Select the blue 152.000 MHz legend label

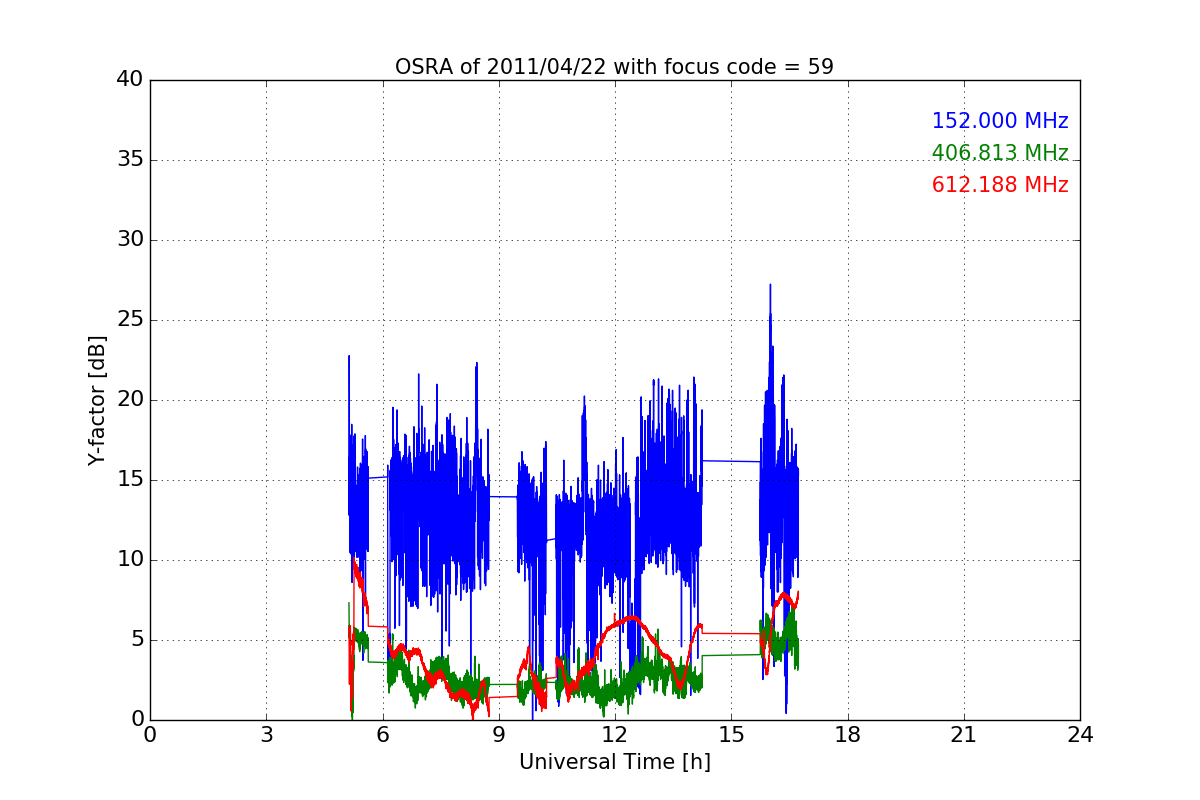[1000, 121]
